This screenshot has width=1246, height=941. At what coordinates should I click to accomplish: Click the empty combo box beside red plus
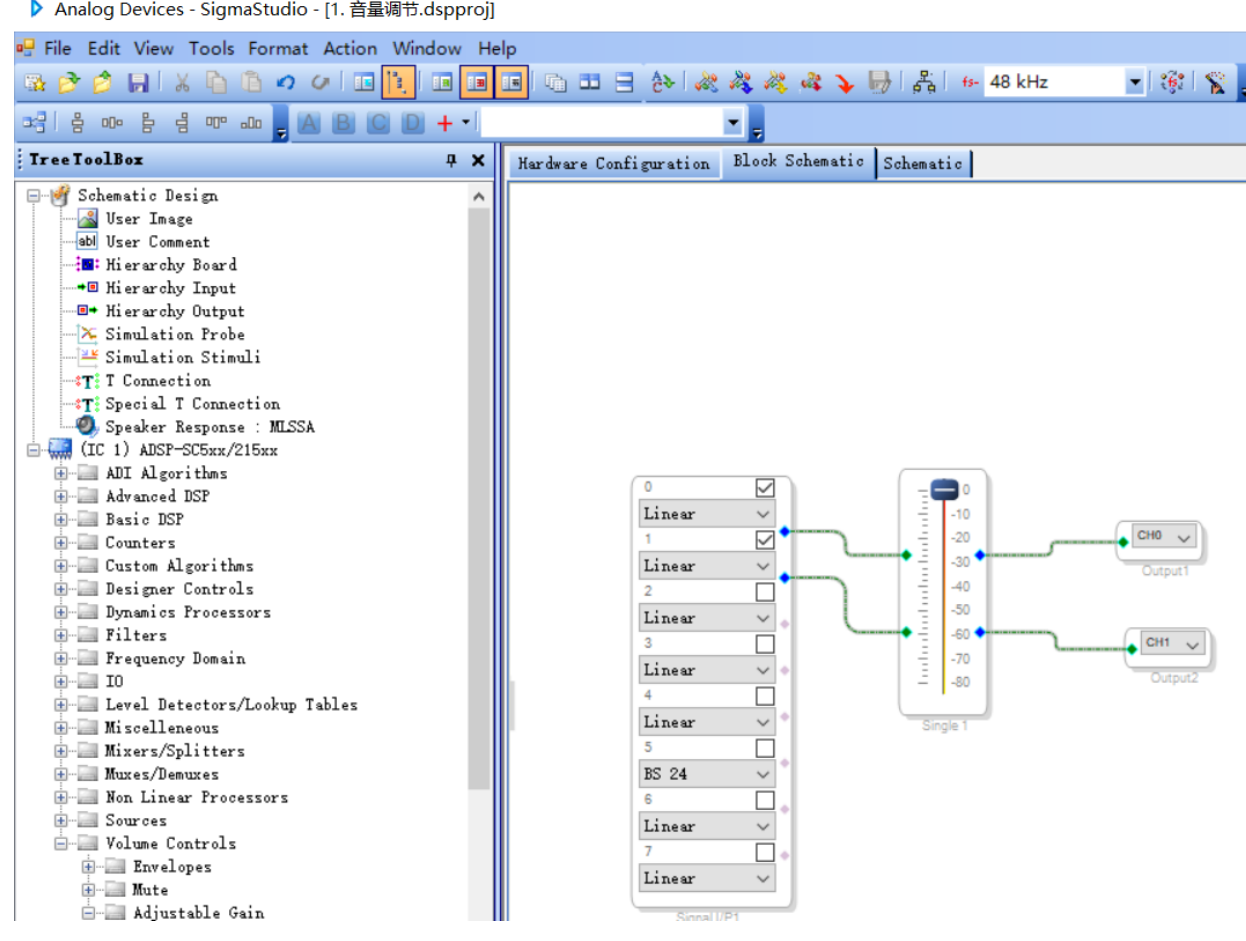tap(613, 123)
